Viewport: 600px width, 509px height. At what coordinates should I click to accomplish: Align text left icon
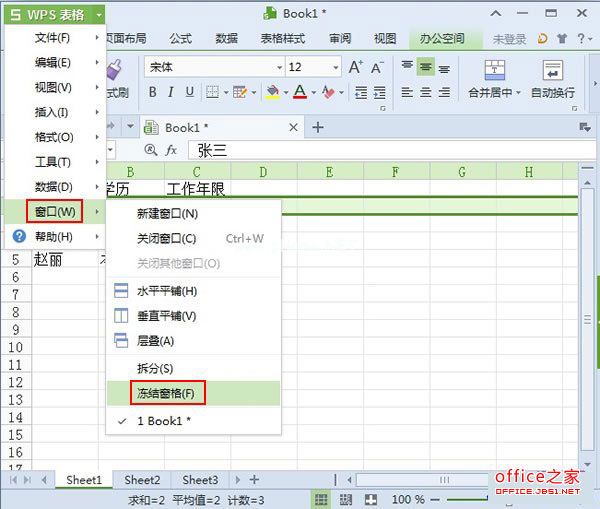(407, 92)
